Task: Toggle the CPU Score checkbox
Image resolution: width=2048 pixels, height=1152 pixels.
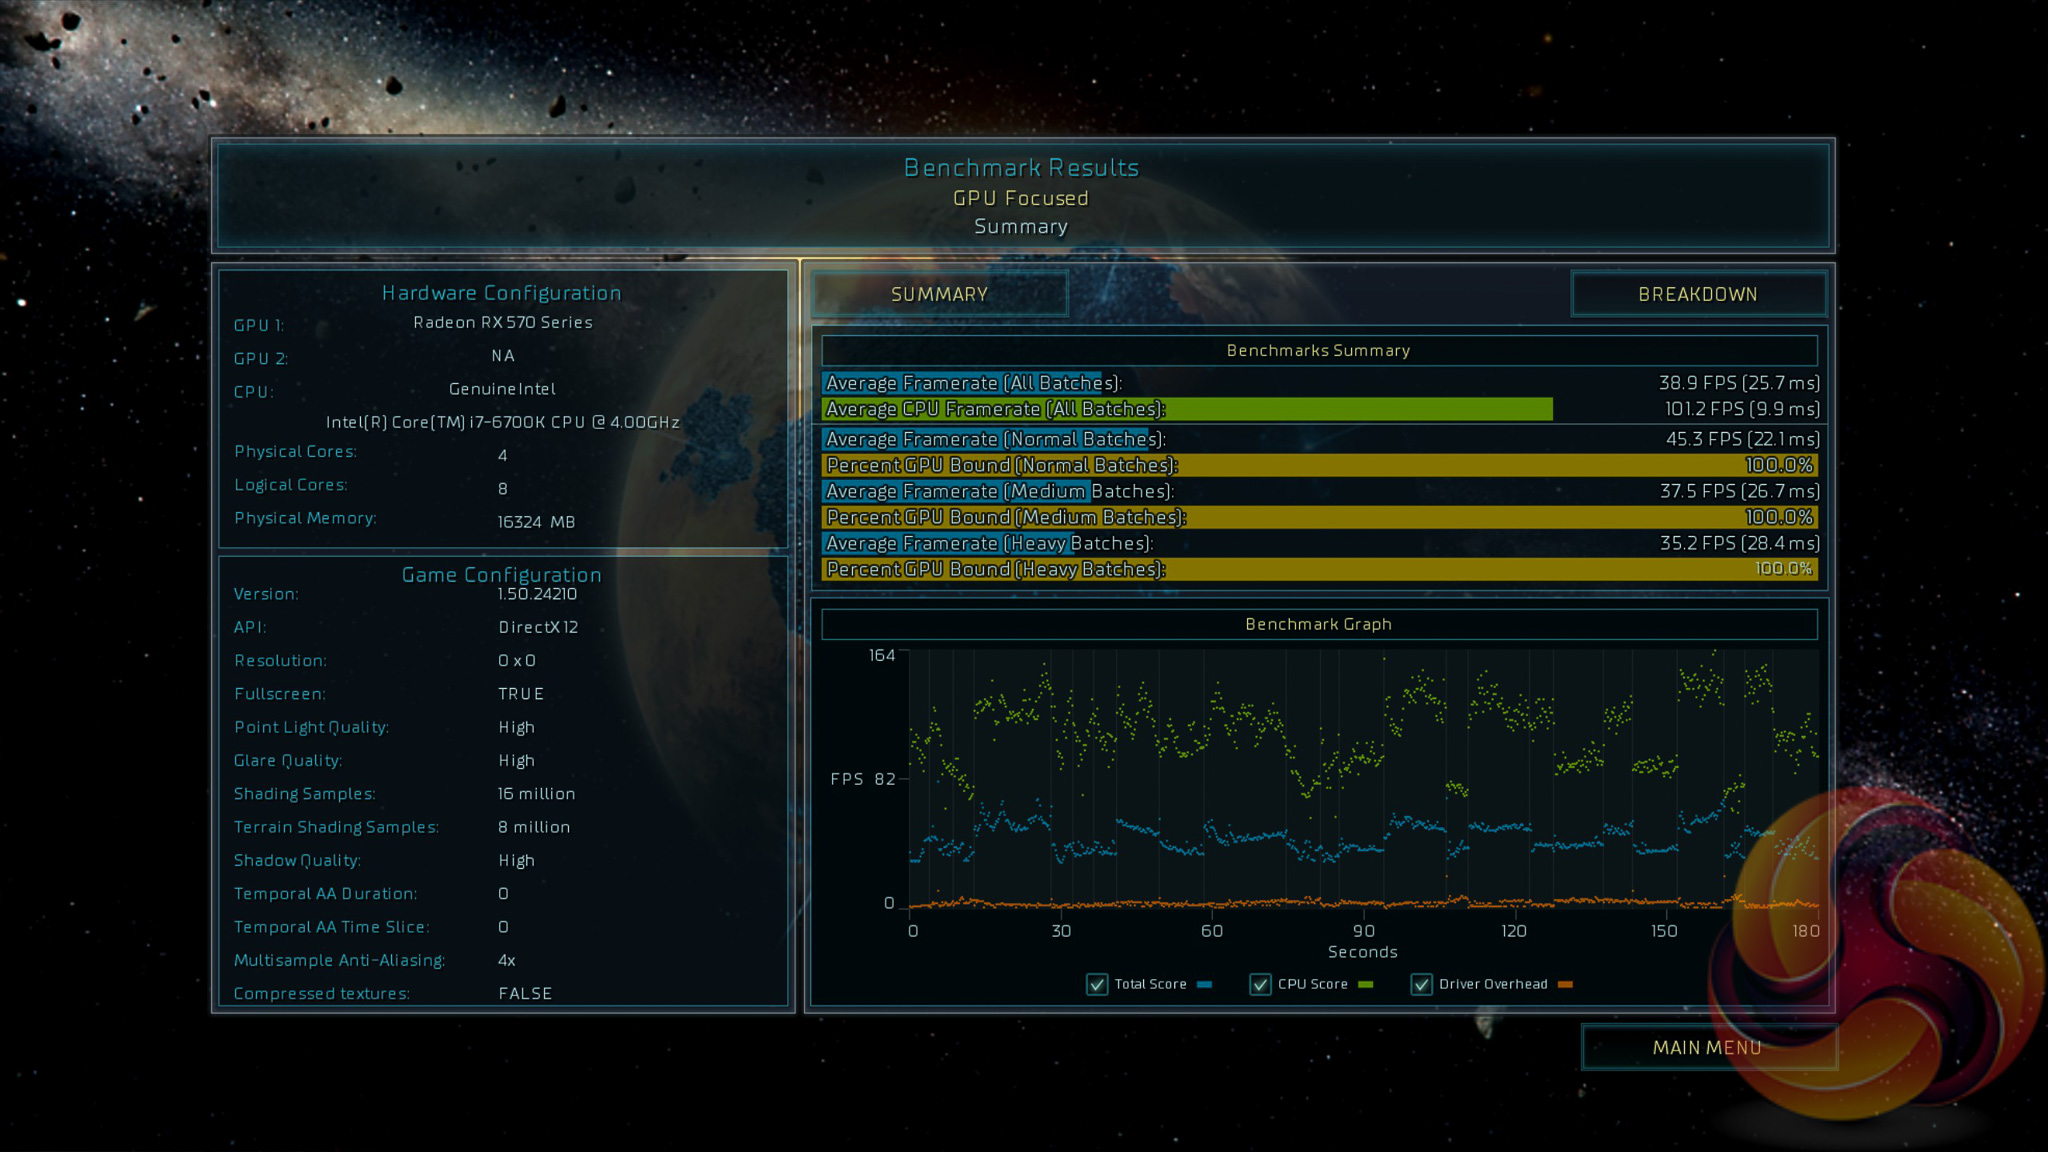Action: coord(1260,984)
